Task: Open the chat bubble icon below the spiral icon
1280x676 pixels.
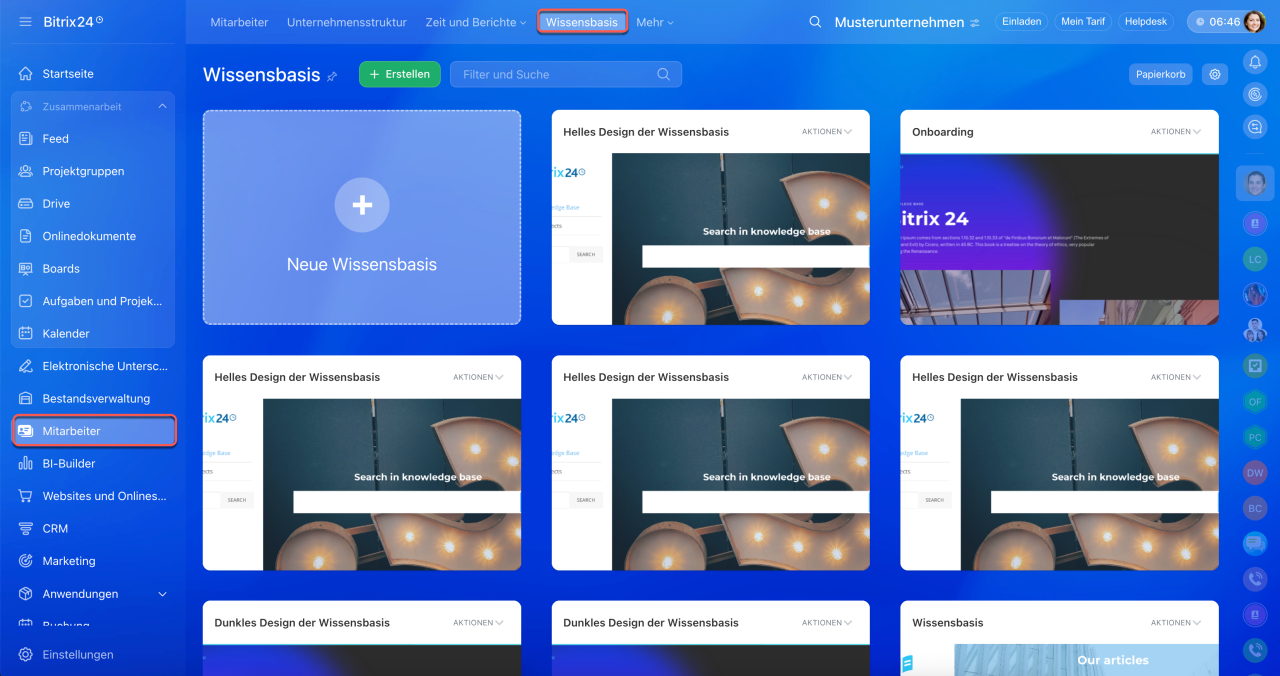Action: click(x=1254, y=127)
